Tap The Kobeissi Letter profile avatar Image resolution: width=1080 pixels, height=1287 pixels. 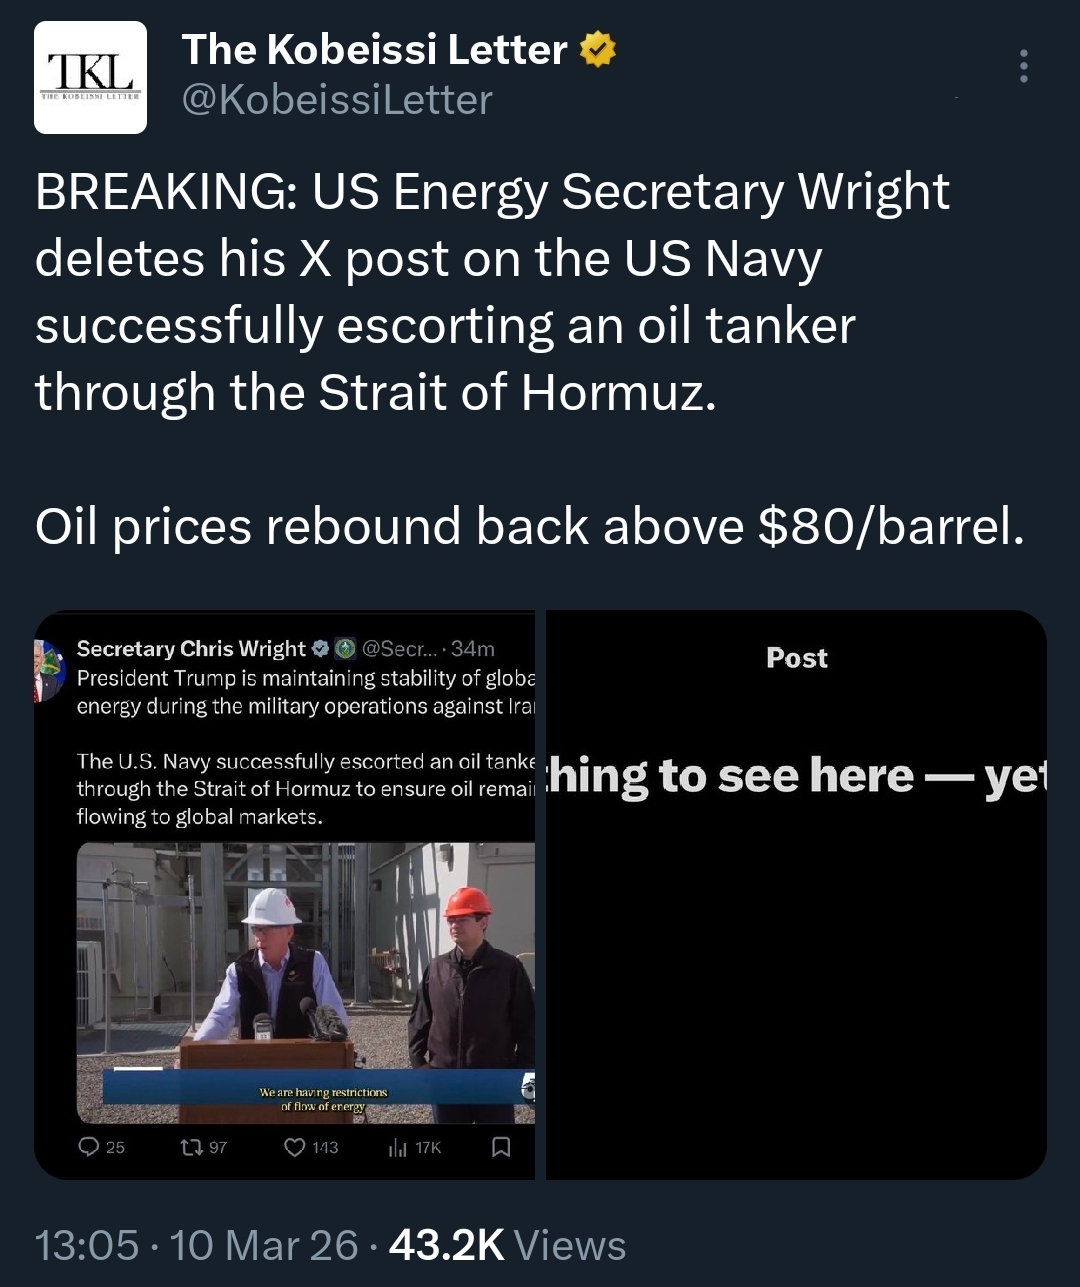tap(91, 77)
